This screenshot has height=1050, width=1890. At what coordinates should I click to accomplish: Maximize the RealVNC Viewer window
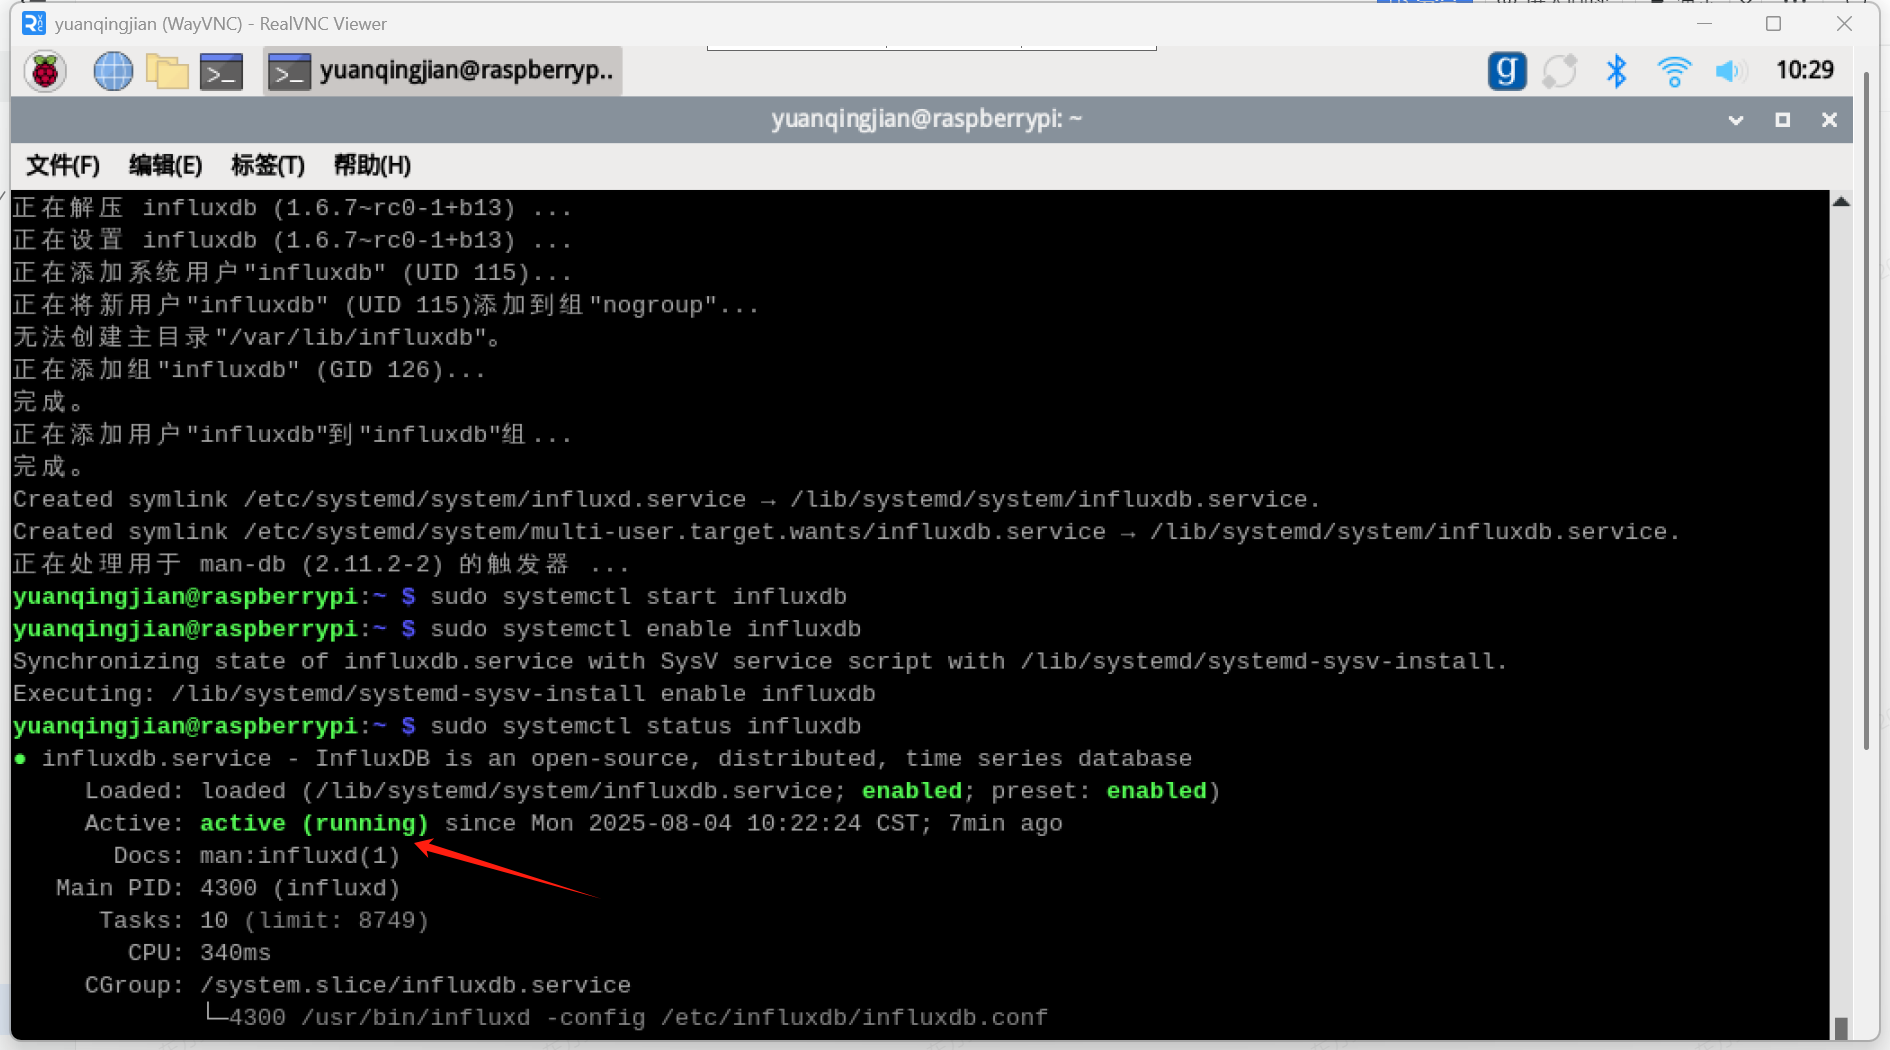[x=1773, y=23]
